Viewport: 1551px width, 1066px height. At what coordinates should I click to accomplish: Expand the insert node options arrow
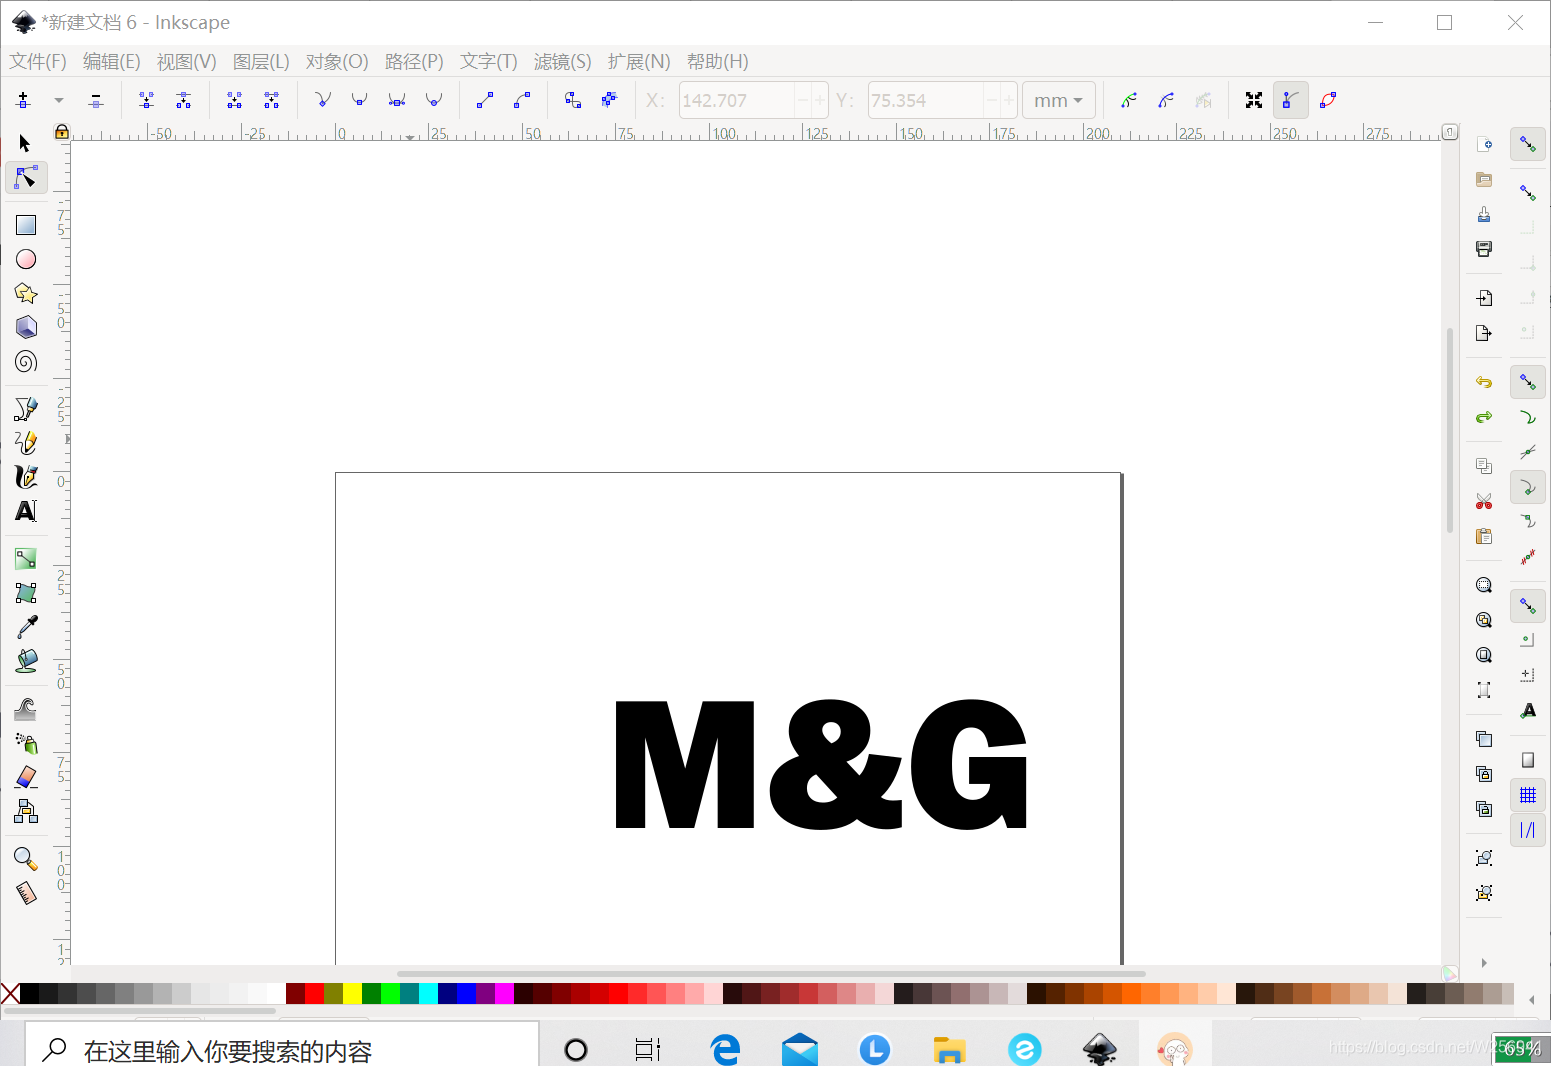click(x=59, y=100)
